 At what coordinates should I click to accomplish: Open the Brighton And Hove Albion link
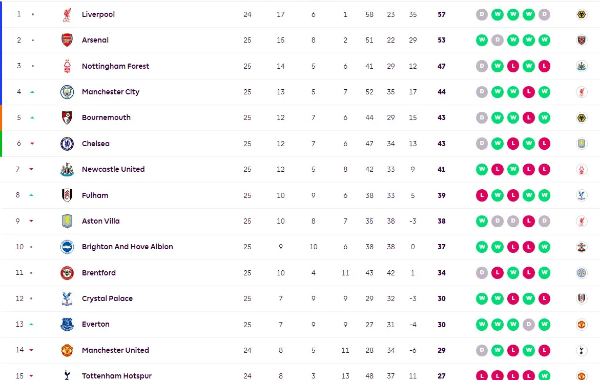coord(127,247)
